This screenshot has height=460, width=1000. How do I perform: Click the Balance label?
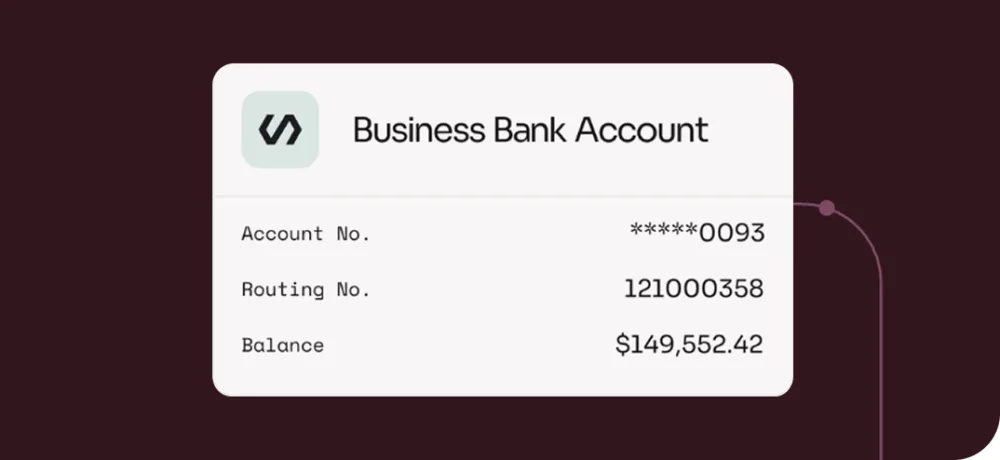pos(283,346)
